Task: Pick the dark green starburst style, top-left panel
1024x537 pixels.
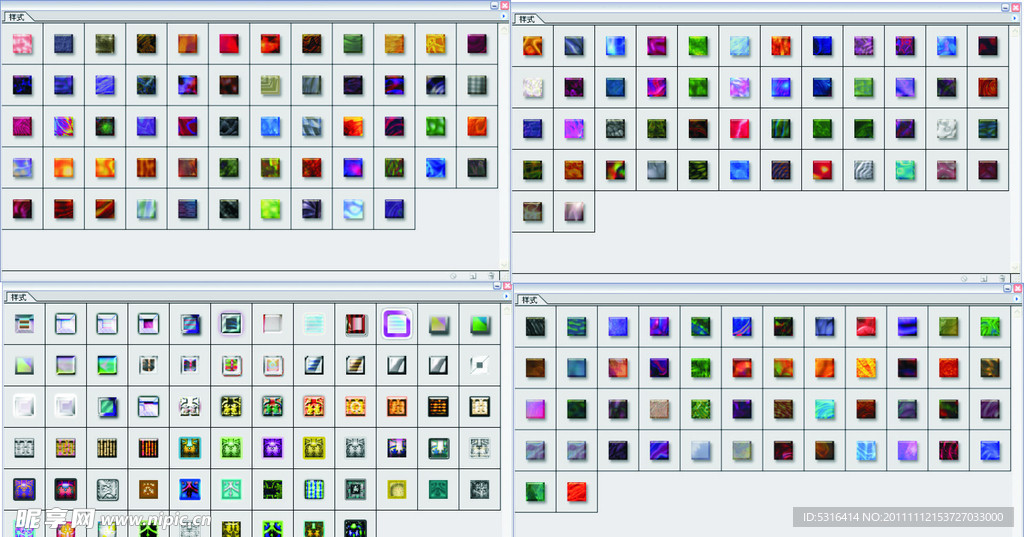Action: pos(104,127)
